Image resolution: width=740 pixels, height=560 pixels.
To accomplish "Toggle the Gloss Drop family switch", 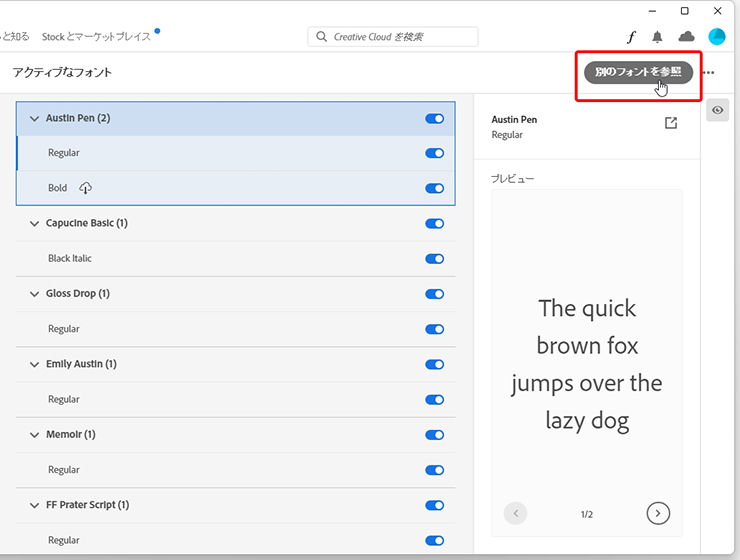I will [x=434, y=294].
